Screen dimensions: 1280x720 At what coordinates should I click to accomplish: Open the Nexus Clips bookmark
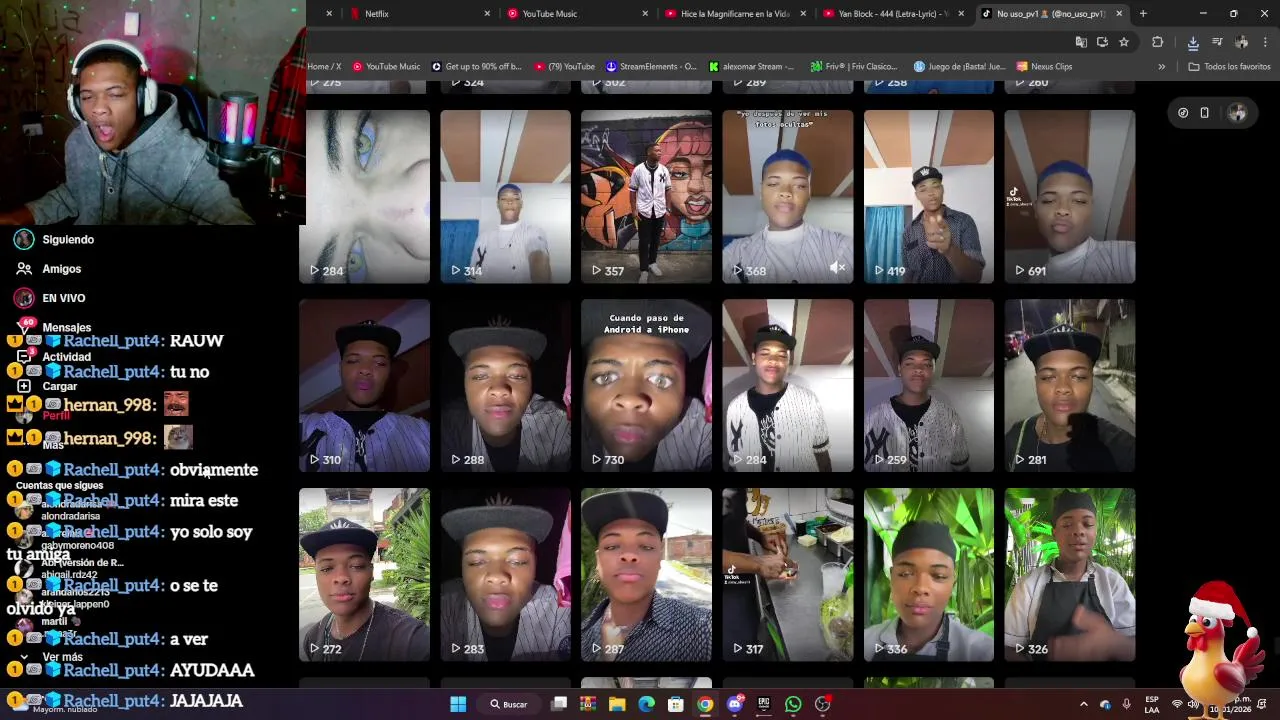click(x=1044, y=67)
